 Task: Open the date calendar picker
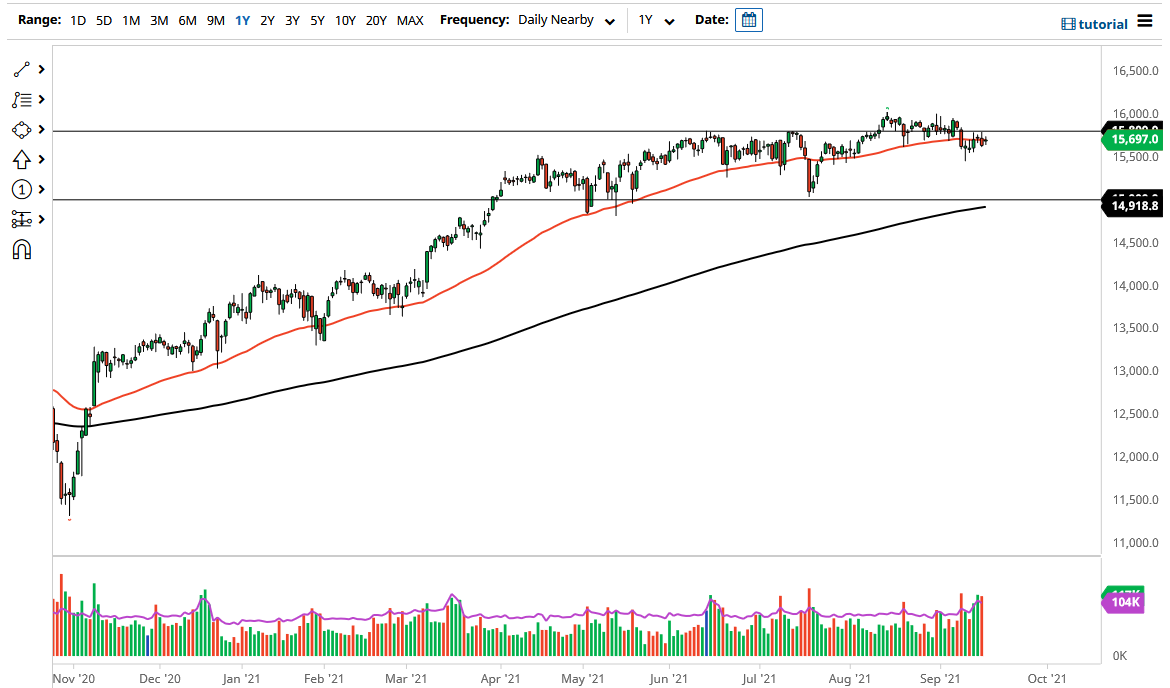click(x=748, y=19)
